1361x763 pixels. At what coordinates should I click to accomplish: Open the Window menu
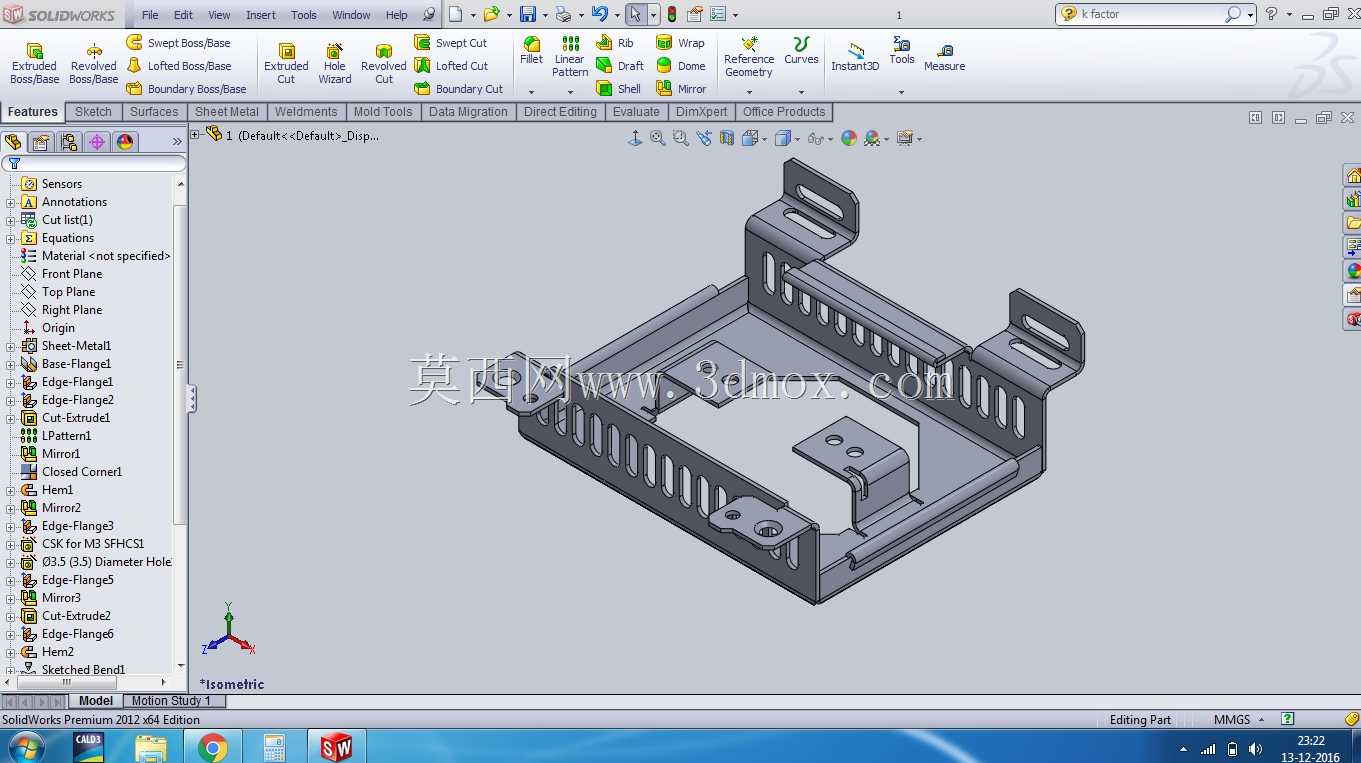(x=351, y=15)
